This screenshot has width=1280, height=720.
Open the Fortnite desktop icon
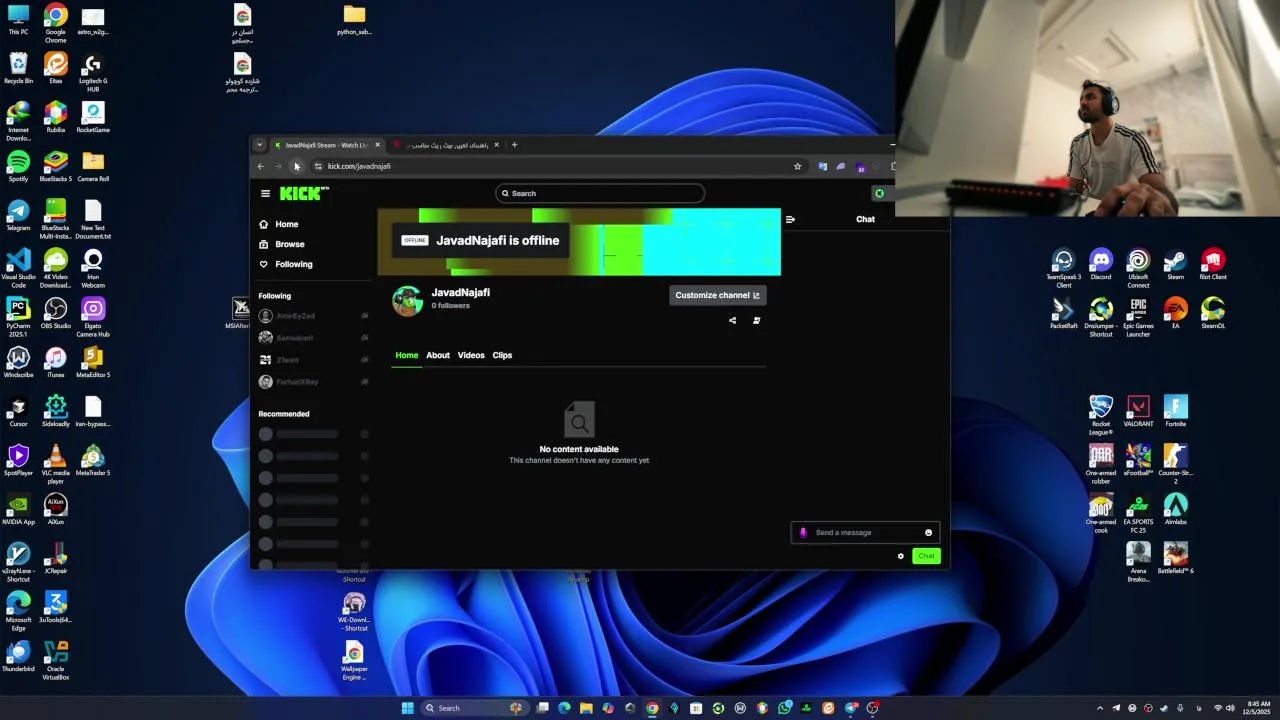click(1176, 412)
